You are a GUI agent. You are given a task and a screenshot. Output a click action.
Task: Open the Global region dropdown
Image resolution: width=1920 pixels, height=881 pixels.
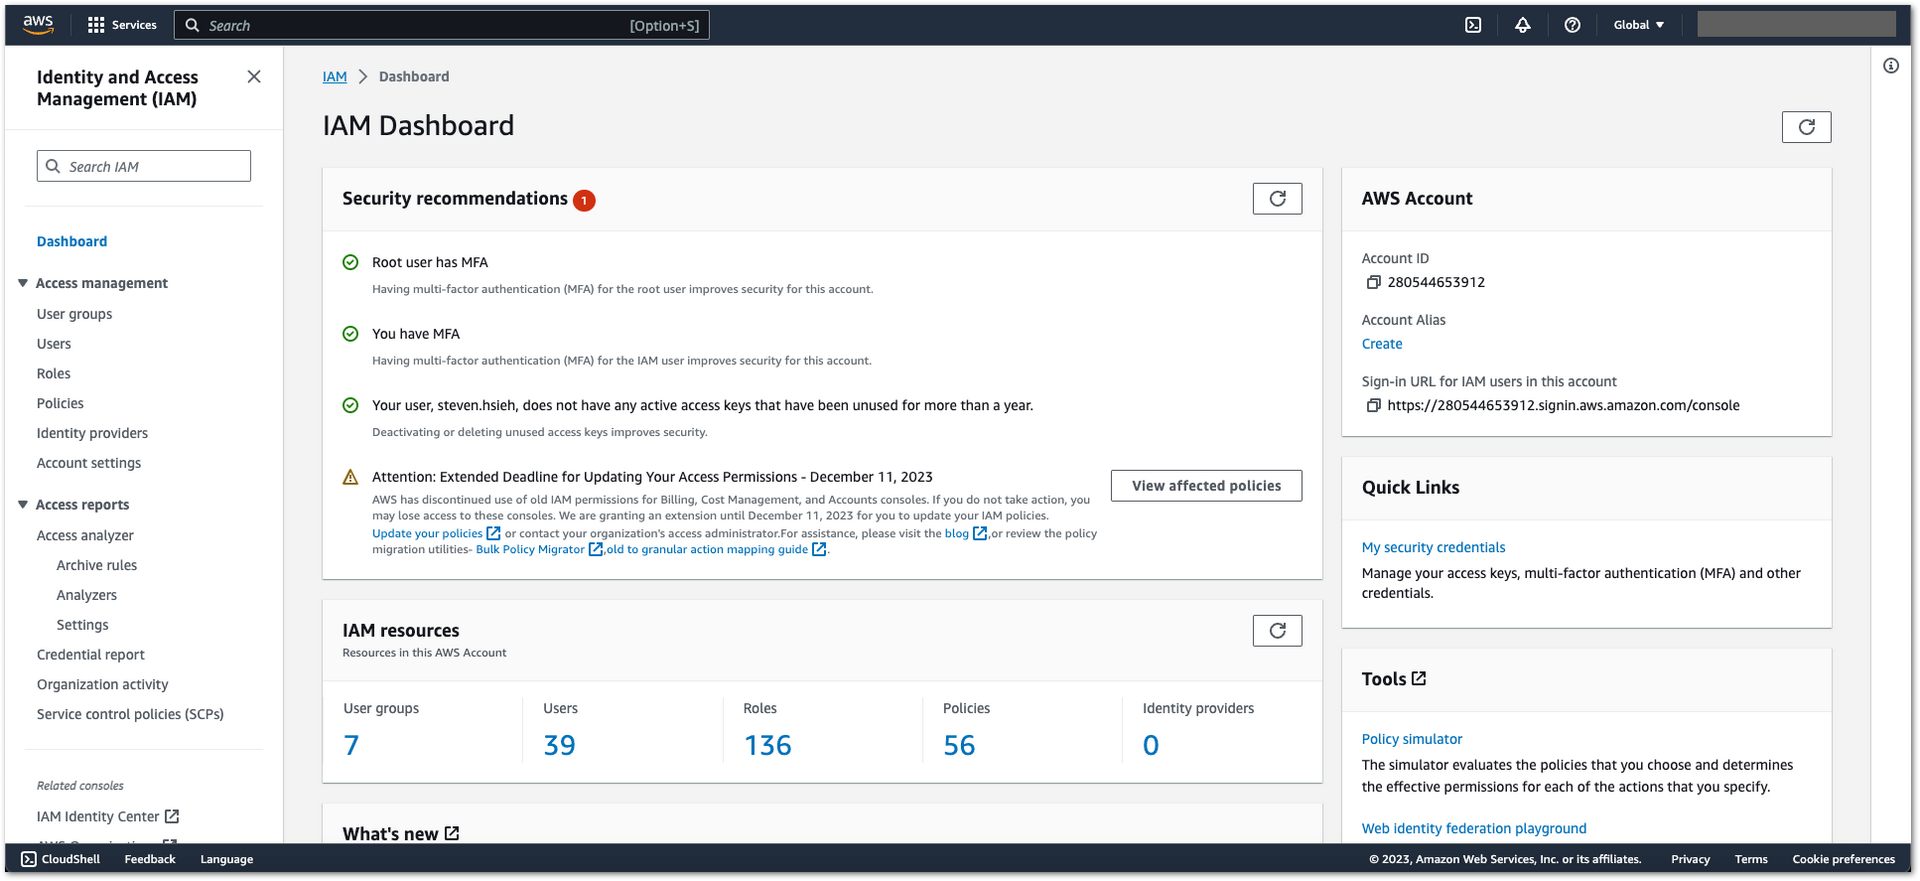[1638, 25]
